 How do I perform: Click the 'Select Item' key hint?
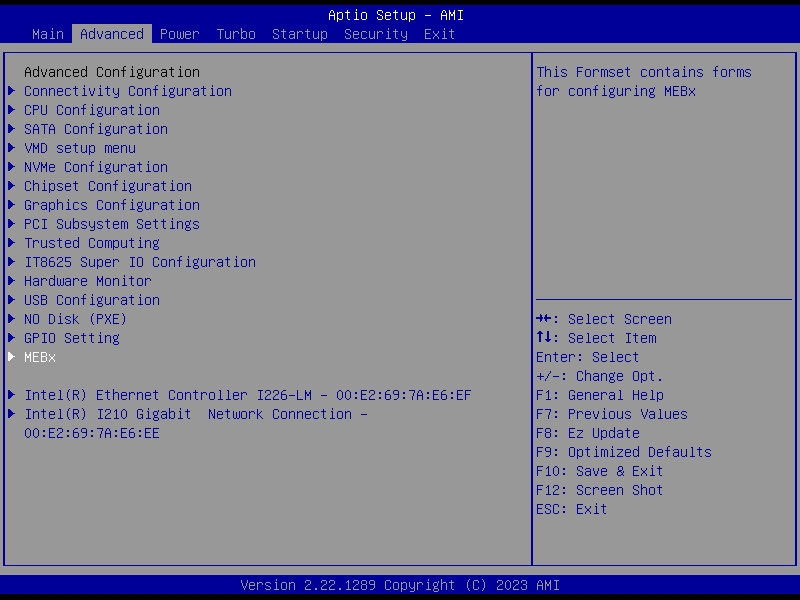tap(596, 338)
